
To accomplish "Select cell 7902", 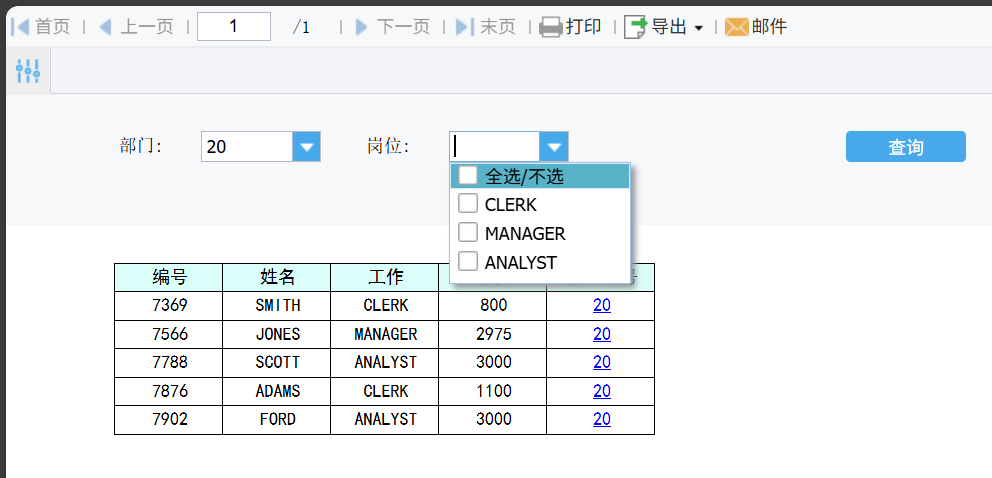I will pos(169,420).
